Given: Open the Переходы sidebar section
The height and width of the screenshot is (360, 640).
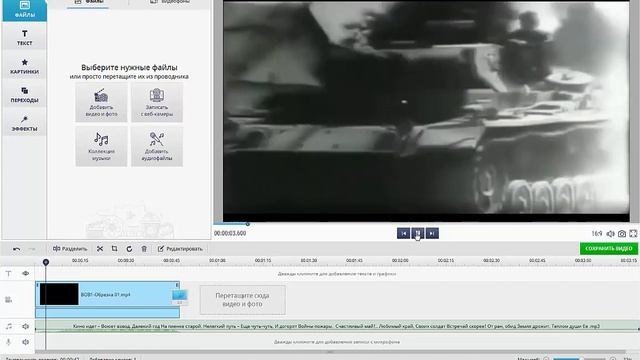Looking at the screenshot, I should tap(24, 94).
